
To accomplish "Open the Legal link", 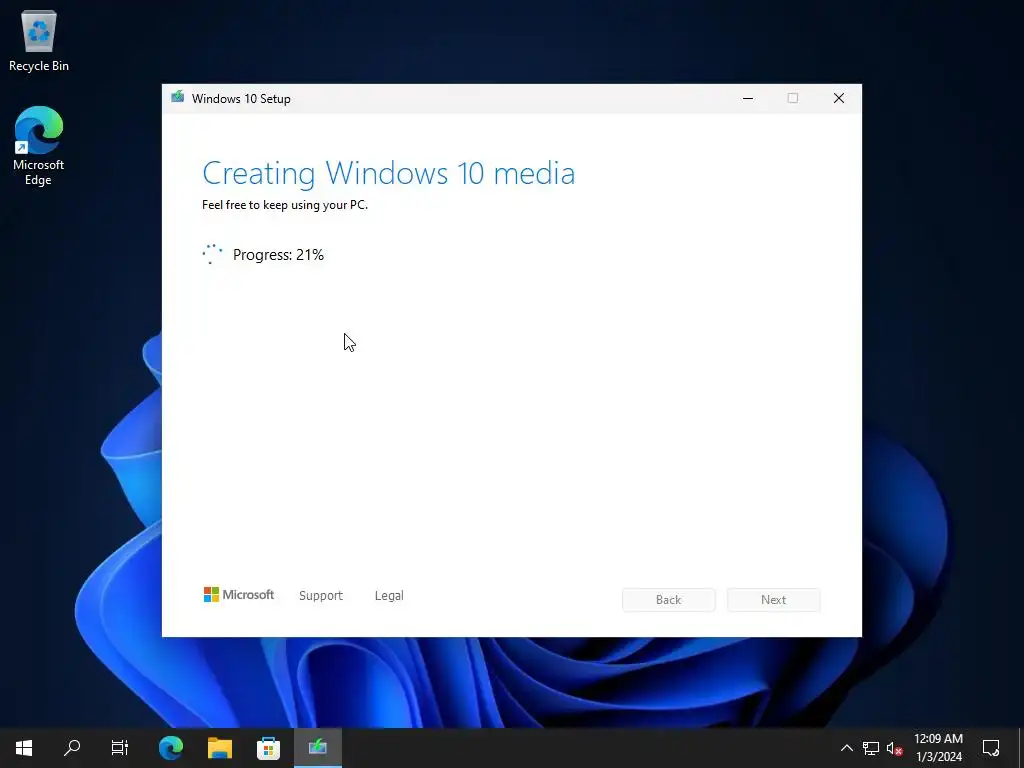I will pyautogui.click(x=389, y=596).
